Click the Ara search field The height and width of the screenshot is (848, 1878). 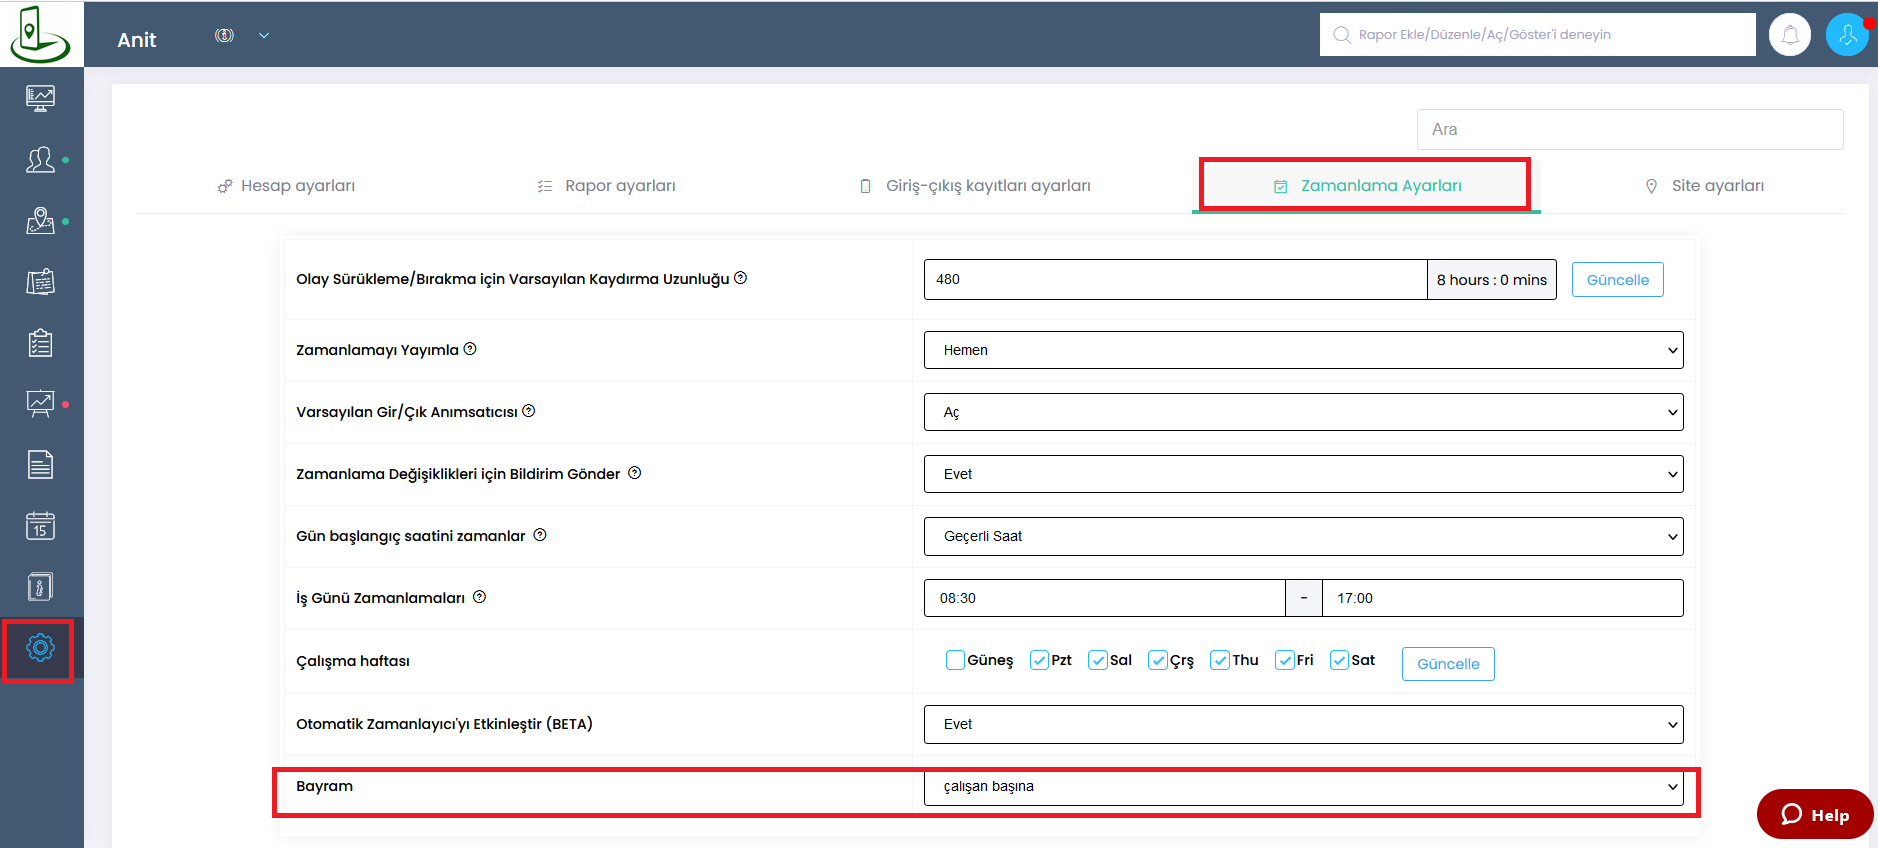pyautogui.click(x=1629, y=130)
